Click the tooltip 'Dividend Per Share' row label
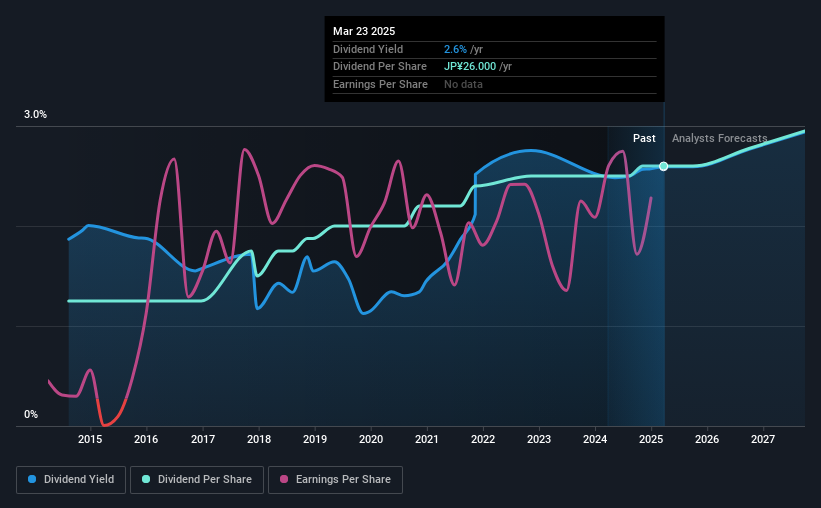This screenshot has width=821, height=508. (x=380, y=67)
